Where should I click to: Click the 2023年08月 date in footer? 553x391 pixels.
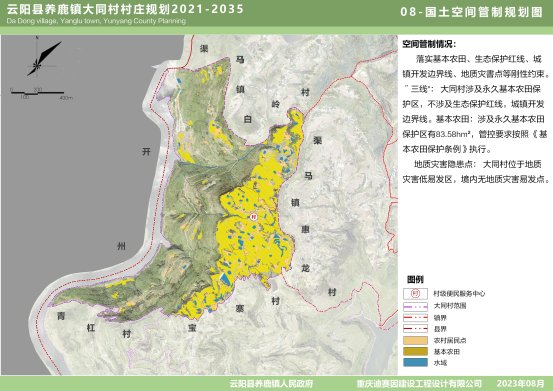click(521, 383)
